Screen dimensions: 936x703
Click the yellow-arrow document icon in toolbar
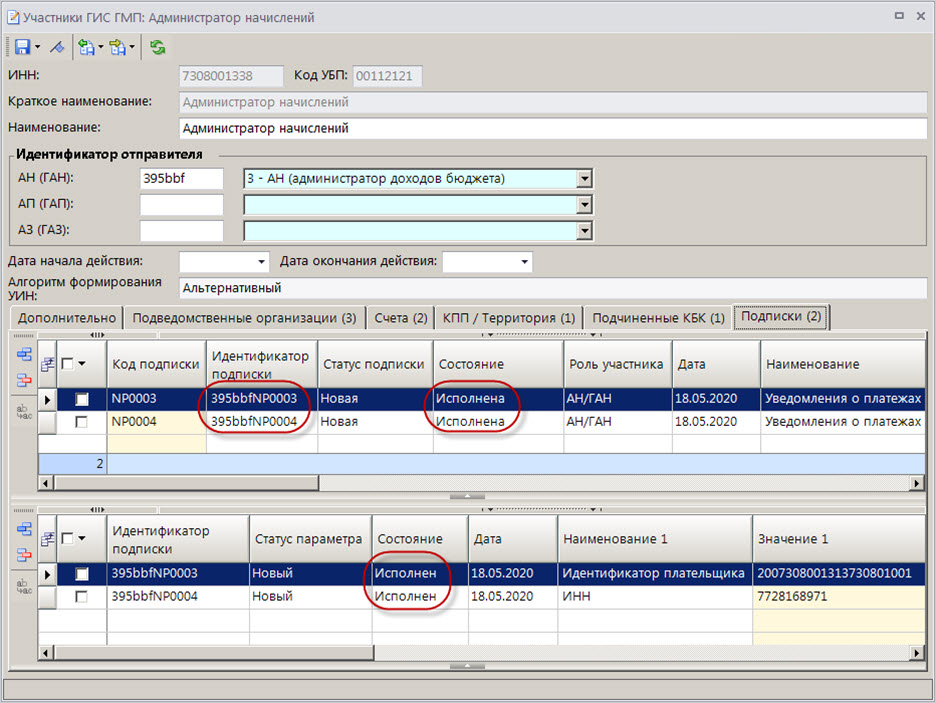119,47
